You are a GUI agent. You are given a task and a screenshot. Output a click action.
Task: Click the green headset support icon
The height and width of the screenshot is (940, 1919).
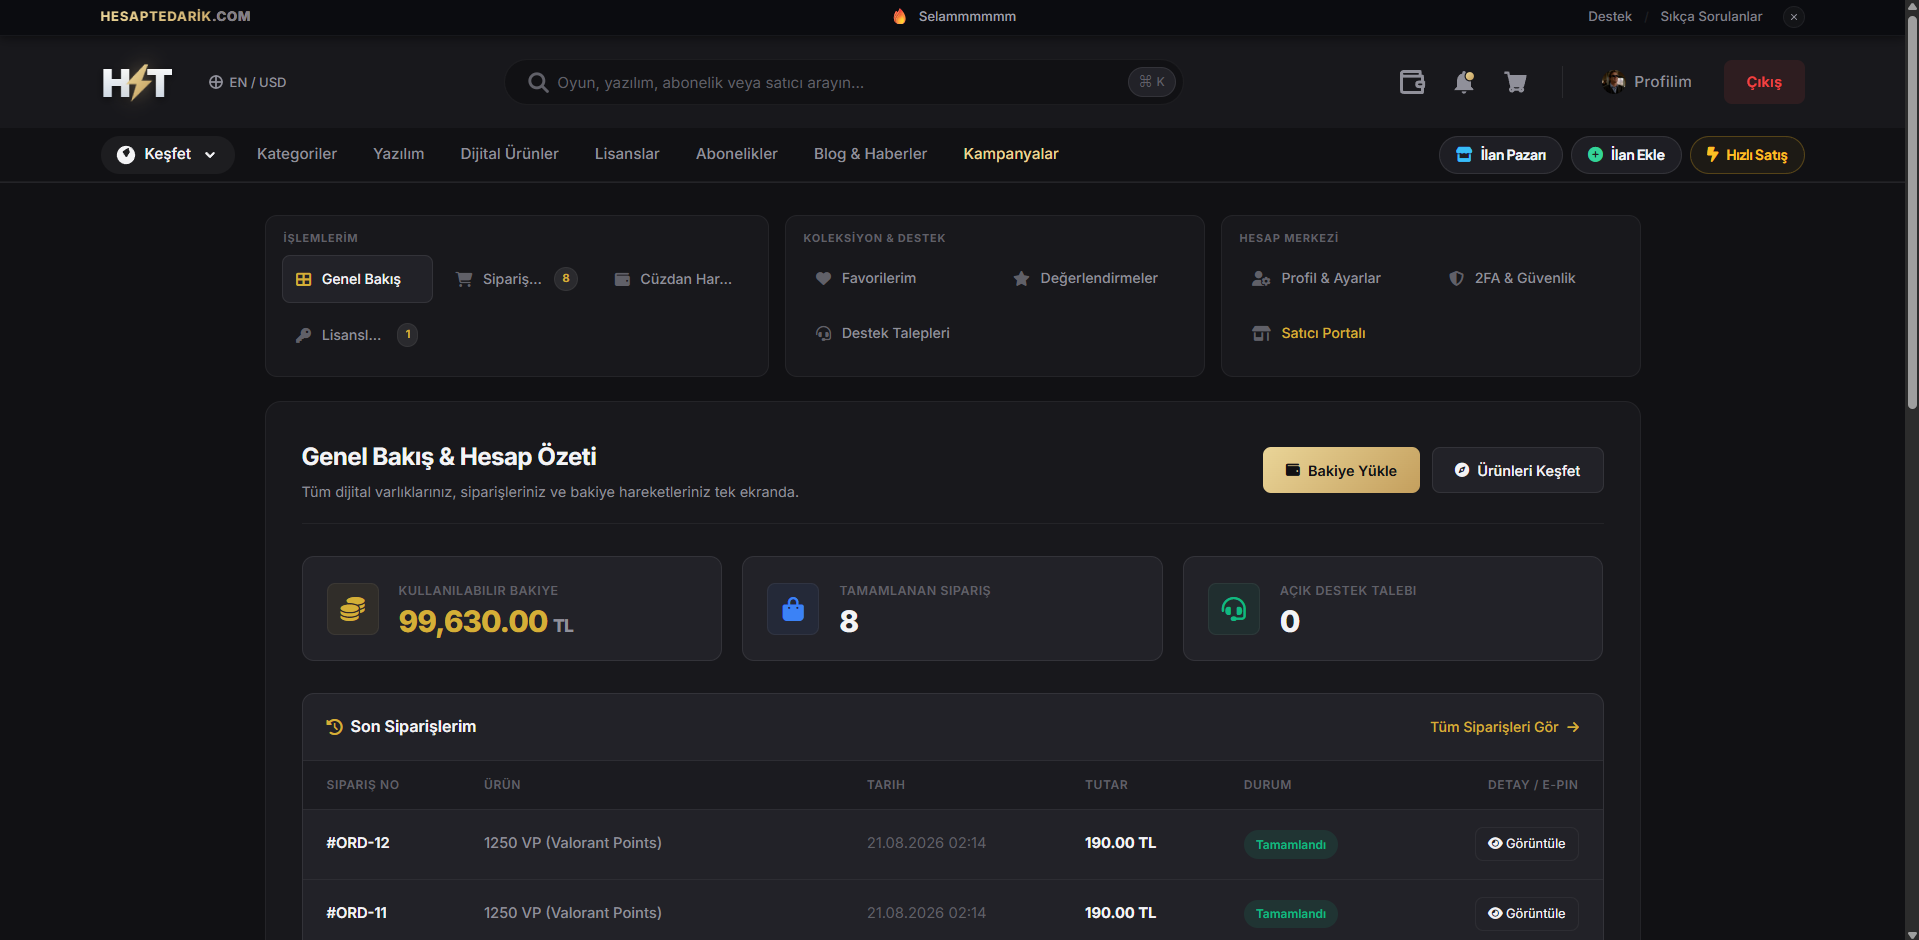pos(1234,609)
